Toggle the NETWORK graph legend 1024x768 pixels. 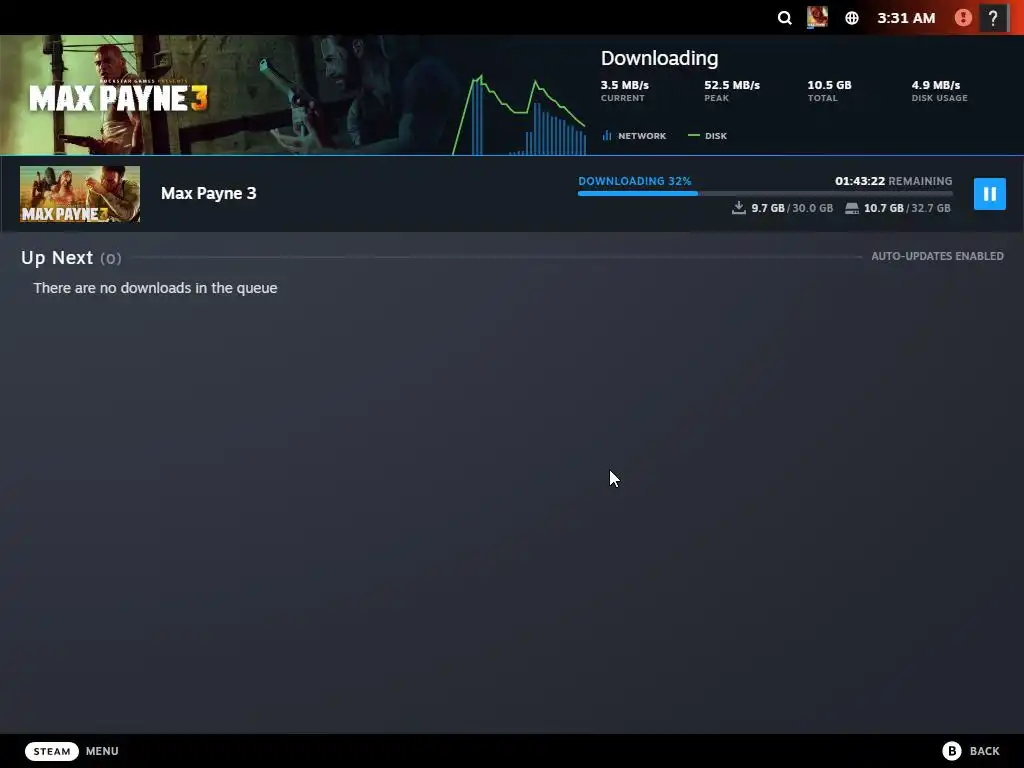point(634,136)
